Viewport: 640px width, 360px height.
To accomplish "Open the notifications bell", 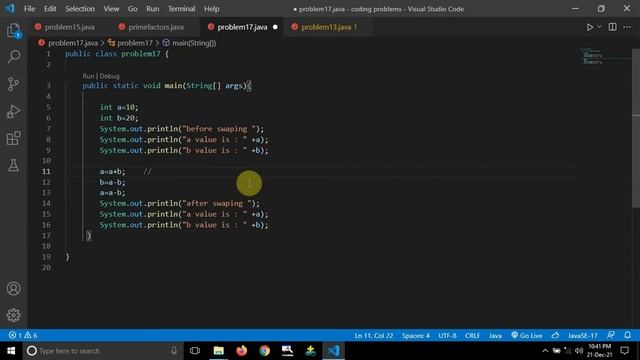I will 627,335.
